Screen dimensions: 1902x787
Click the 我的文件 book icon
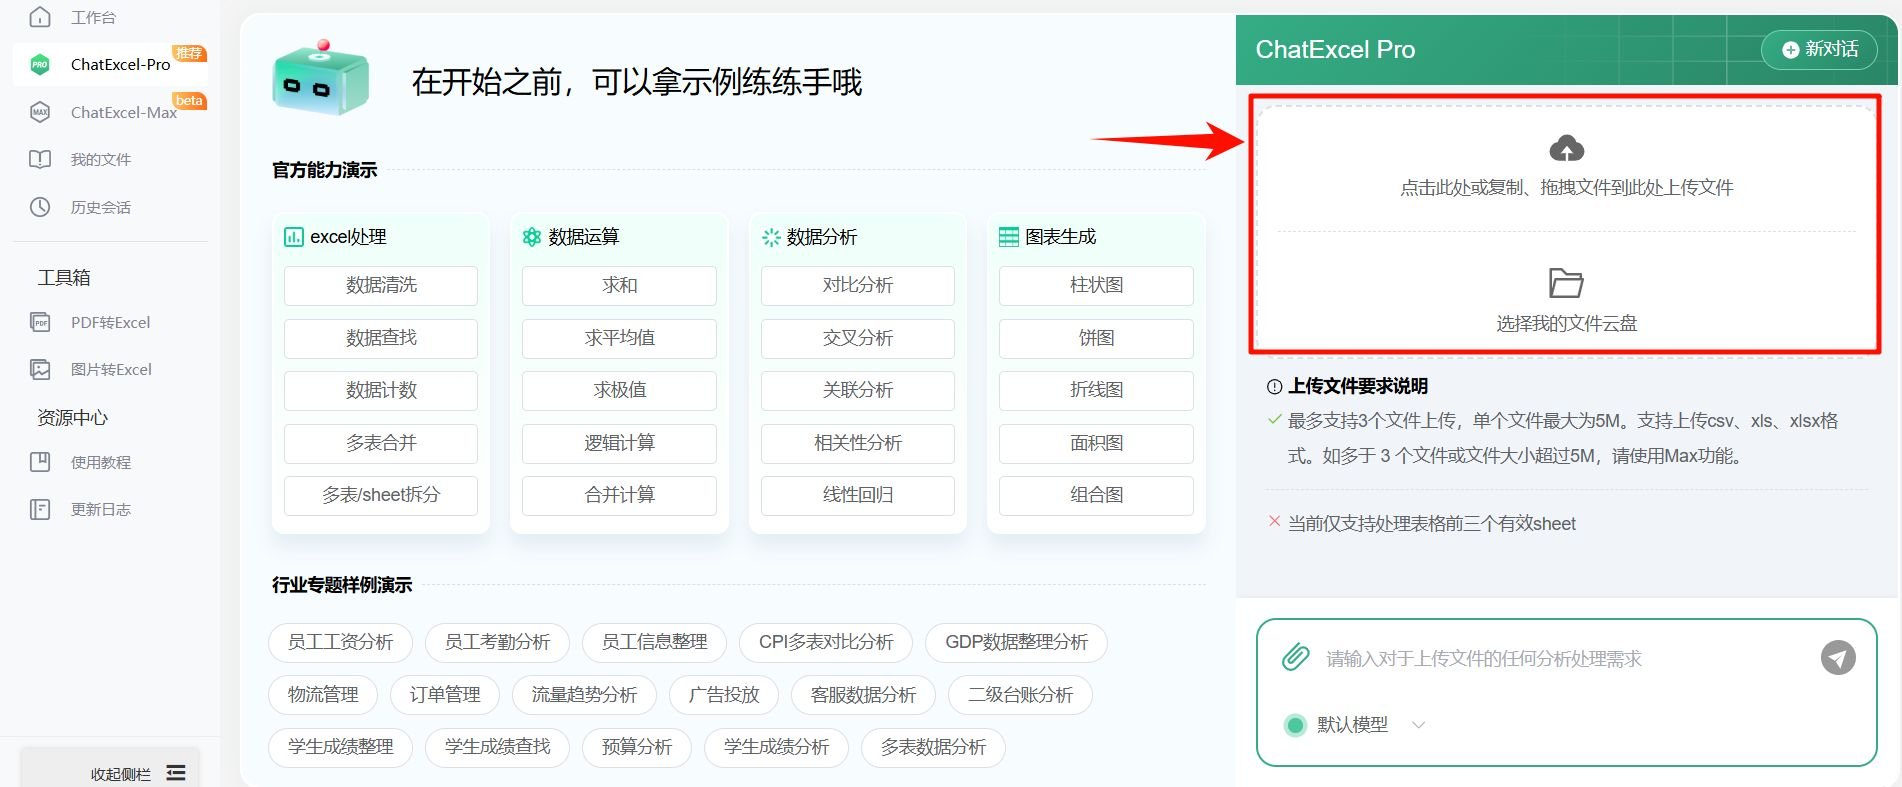coord(40,159)
